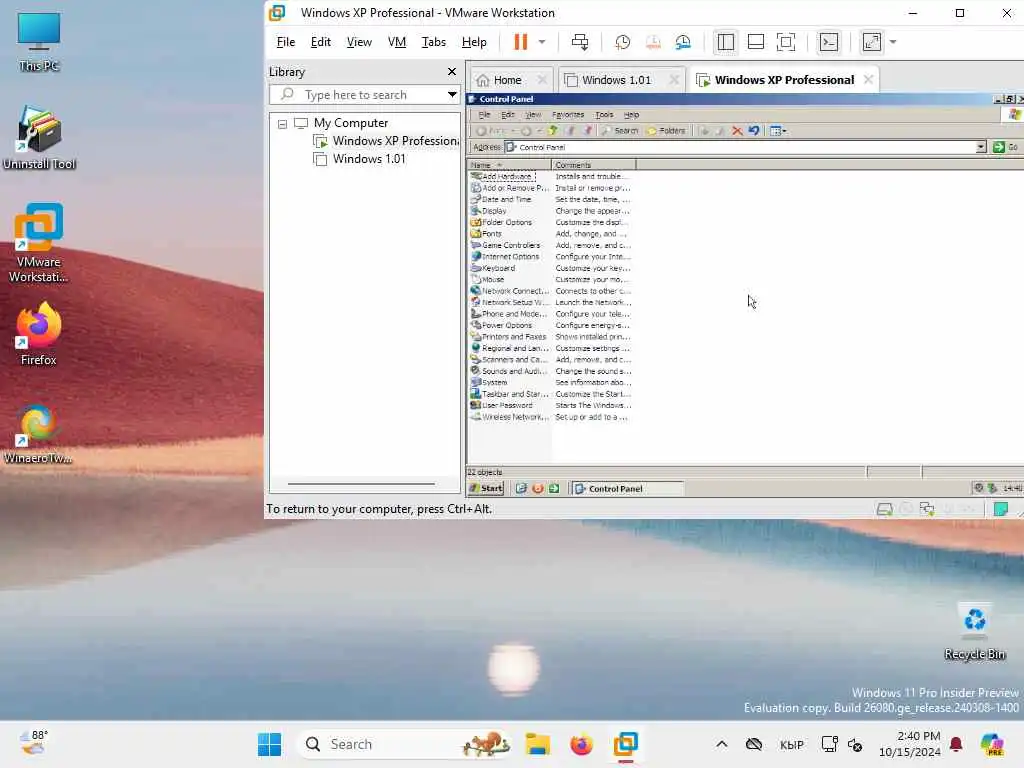1024x768 pixels.
Task: Open the VMware Tabs menu
Action: click(x=434, y=42)
